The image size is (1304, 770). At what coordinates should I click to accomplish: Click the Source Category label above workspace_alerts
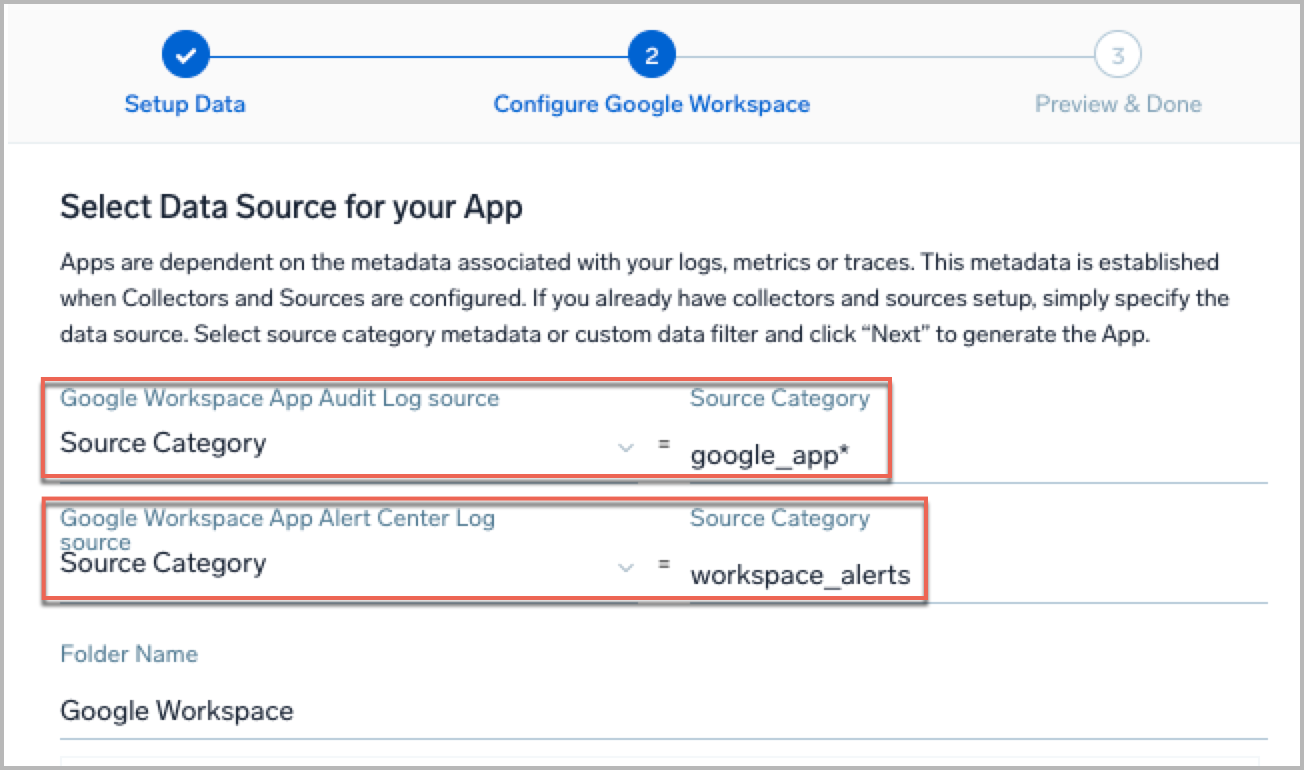(780, 518)
